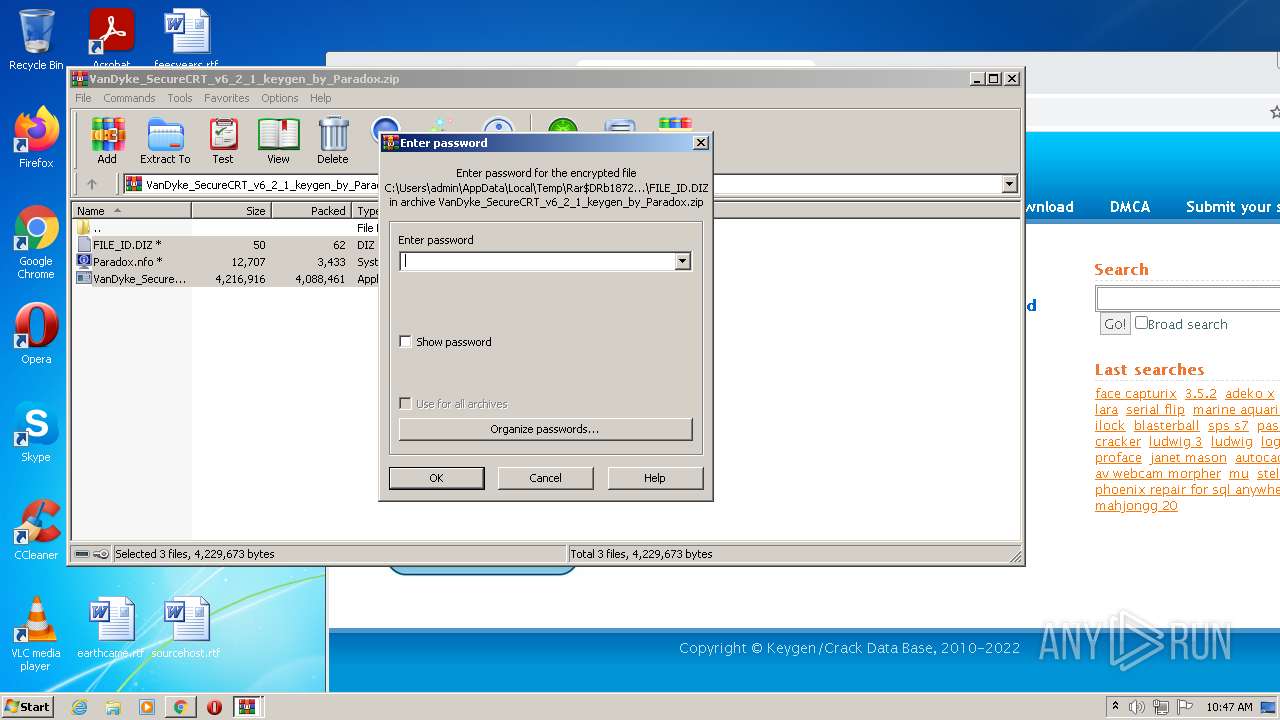Open the Acrobat desktop shortcut
The height and width of the screenshot is (720, 1280).
tap(112, 40)
